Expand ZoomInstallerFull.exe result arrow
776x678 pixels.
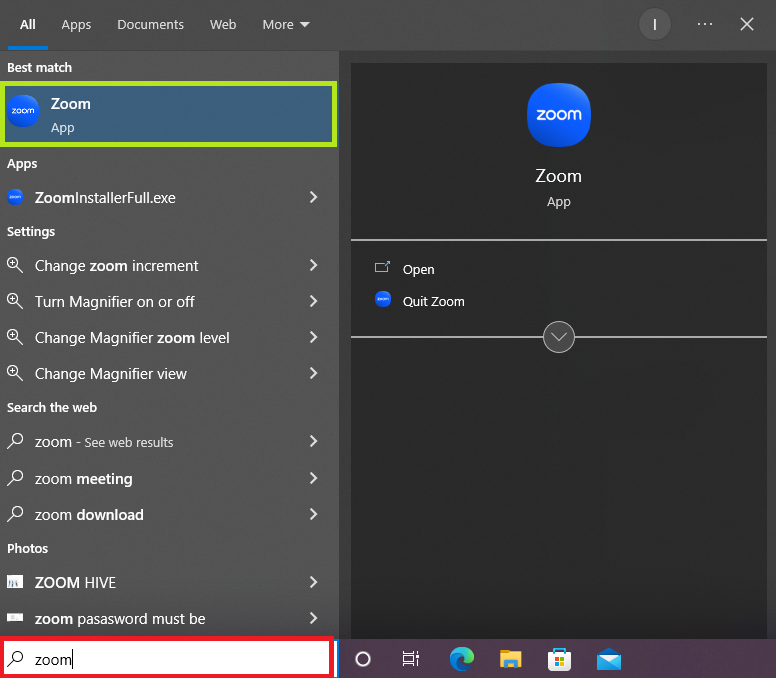[313, 197]
